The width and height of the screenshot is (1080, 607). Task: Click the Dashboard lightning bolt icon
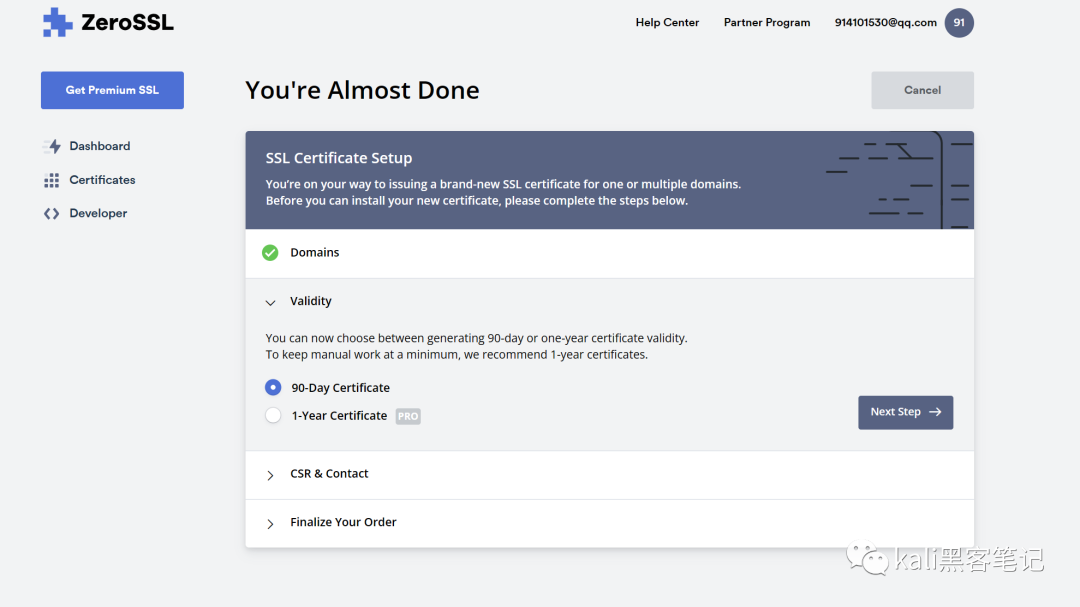pyautogui.click(x=52, y=146)
